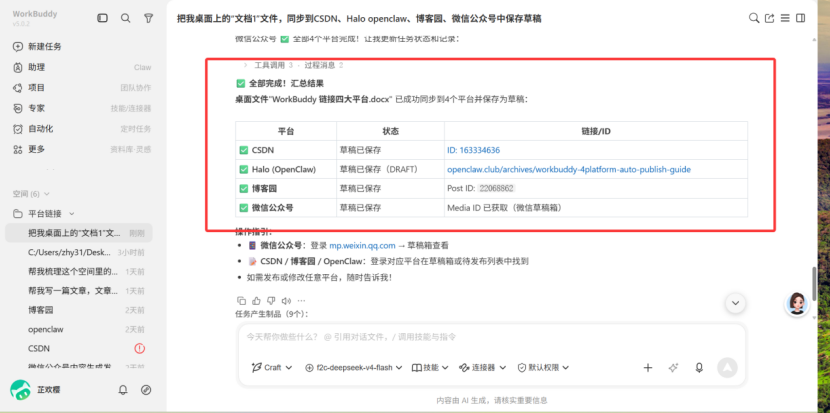
Task: Like the response with thumbs up
Action: click(256, 301)
